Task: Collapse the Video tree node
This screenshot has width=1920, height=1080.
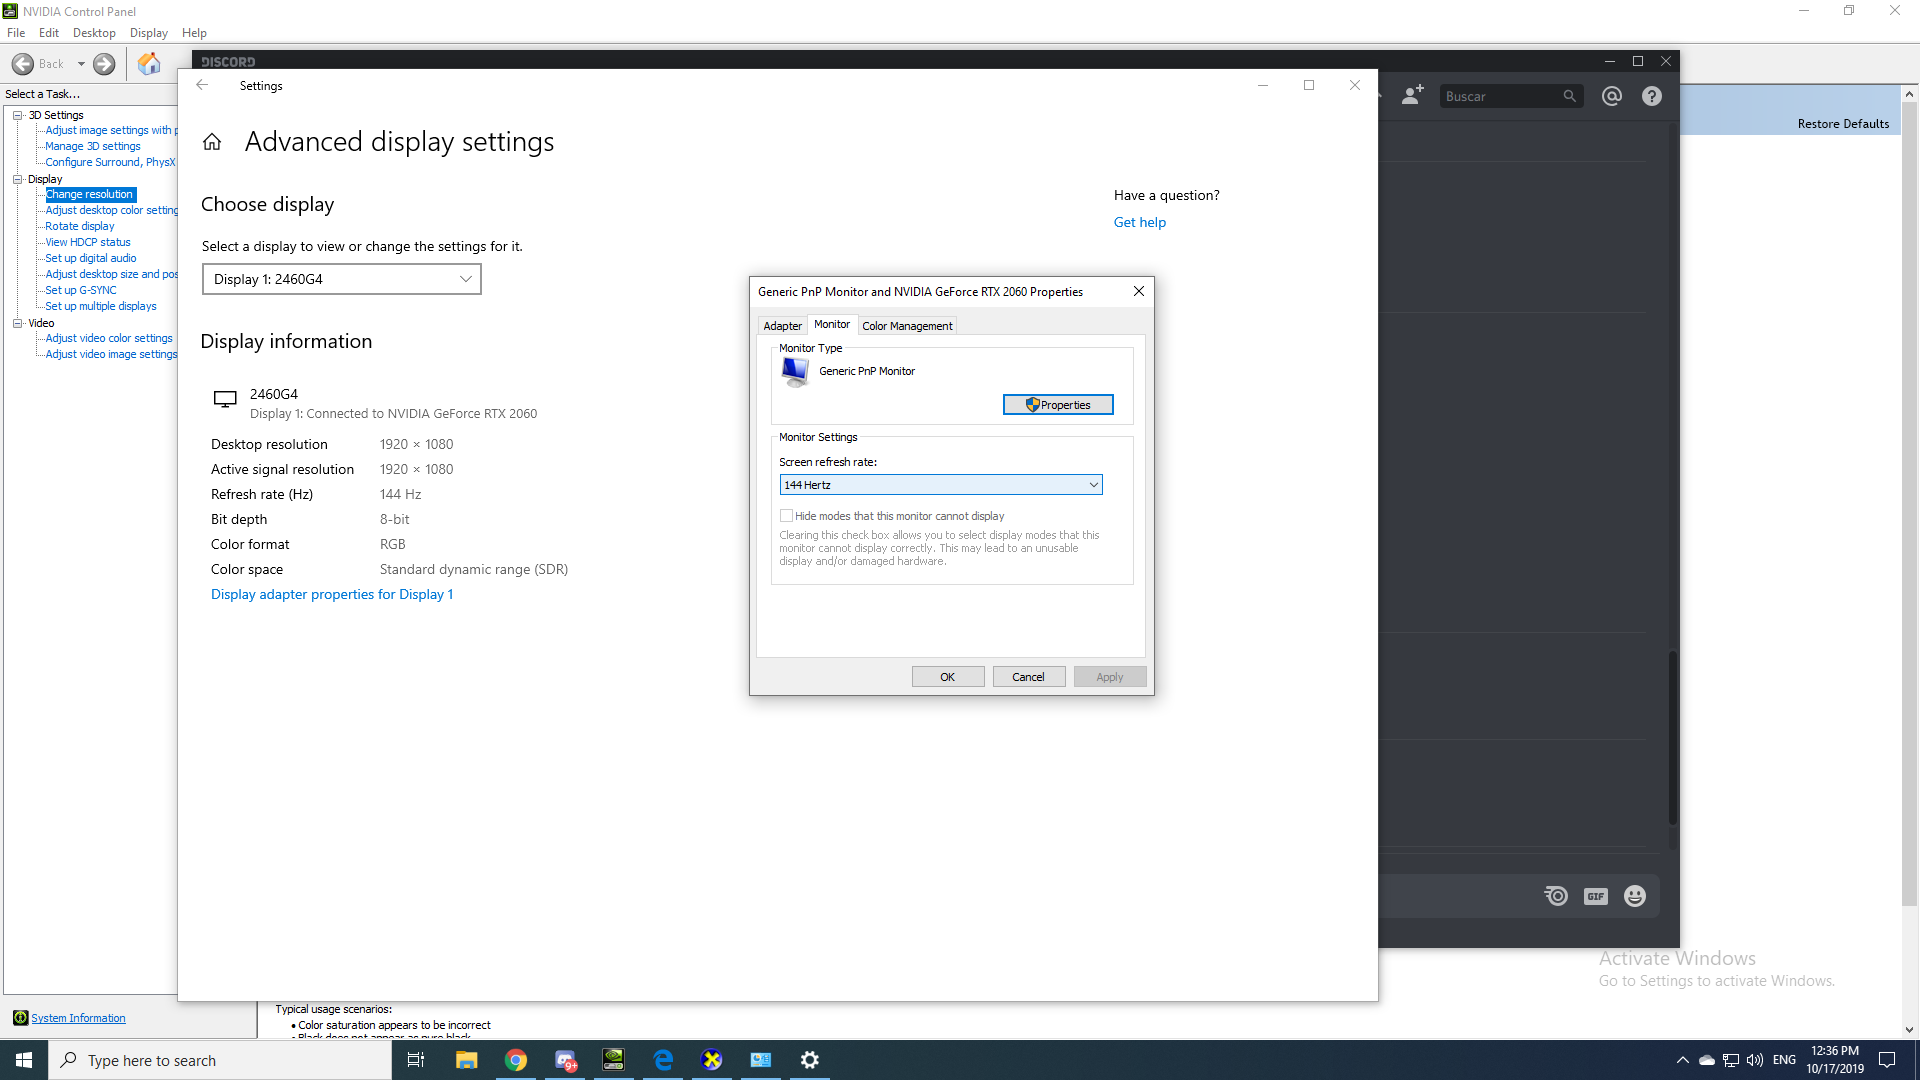Action: click(x=18, y=323)
